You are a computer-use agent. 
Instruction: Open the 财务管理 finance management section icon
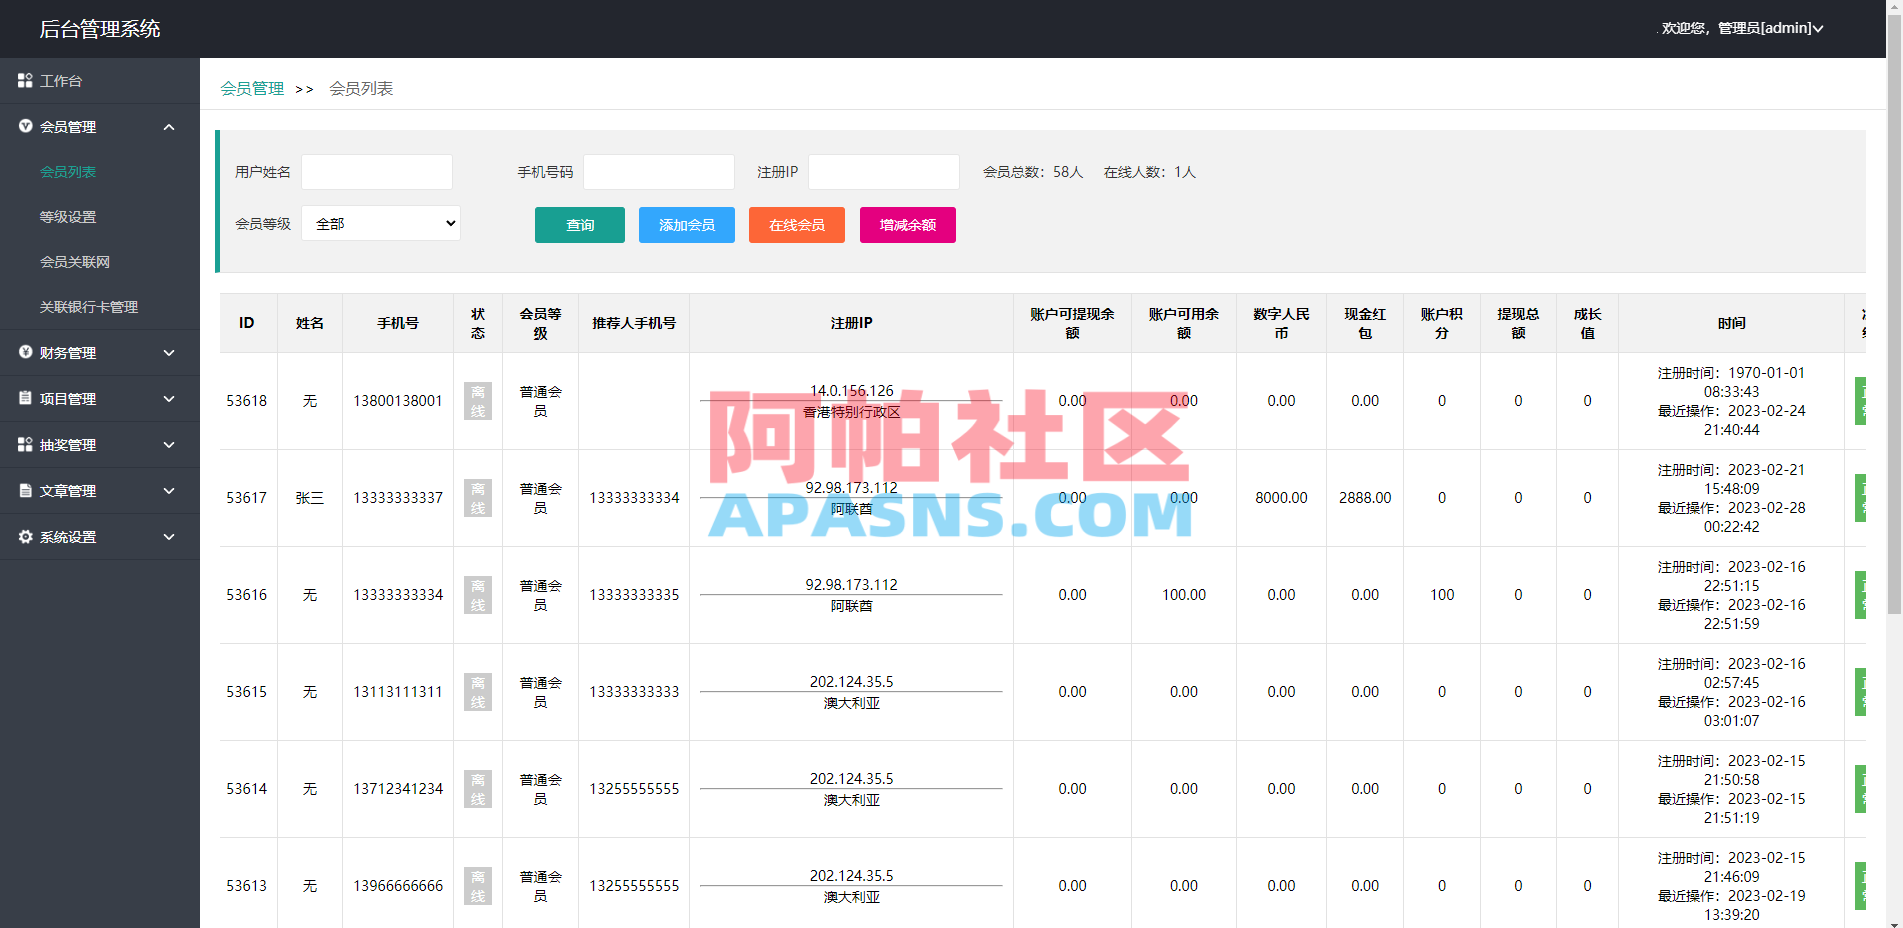tap(25, 352)
